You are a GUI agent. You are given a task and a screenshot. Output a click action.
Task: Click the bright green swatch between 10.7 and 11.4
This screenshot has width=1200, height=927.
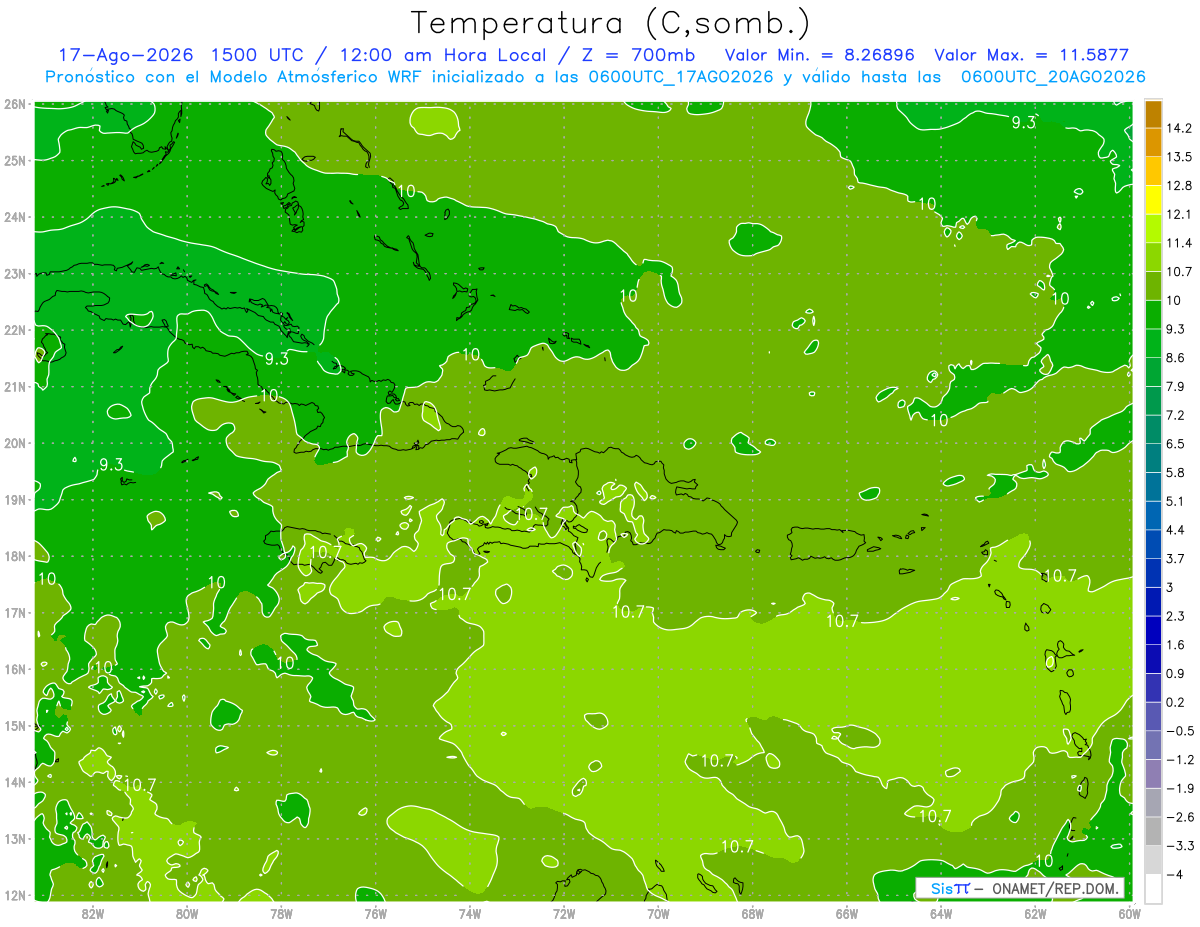point(1153,257)
